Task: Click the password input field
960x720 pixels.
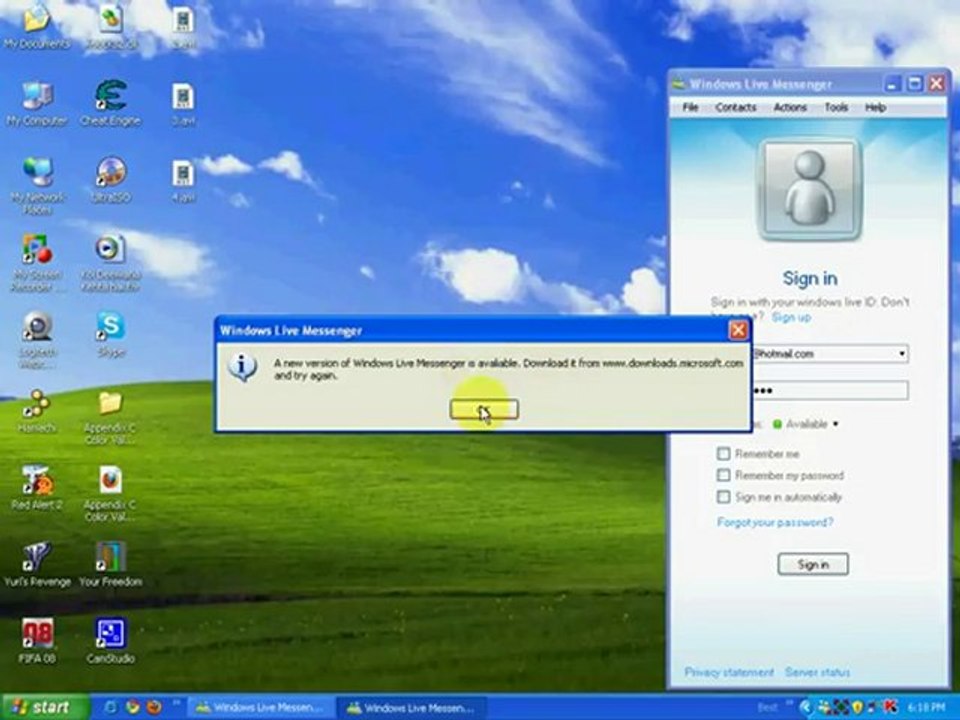Action: pos(830,391)
